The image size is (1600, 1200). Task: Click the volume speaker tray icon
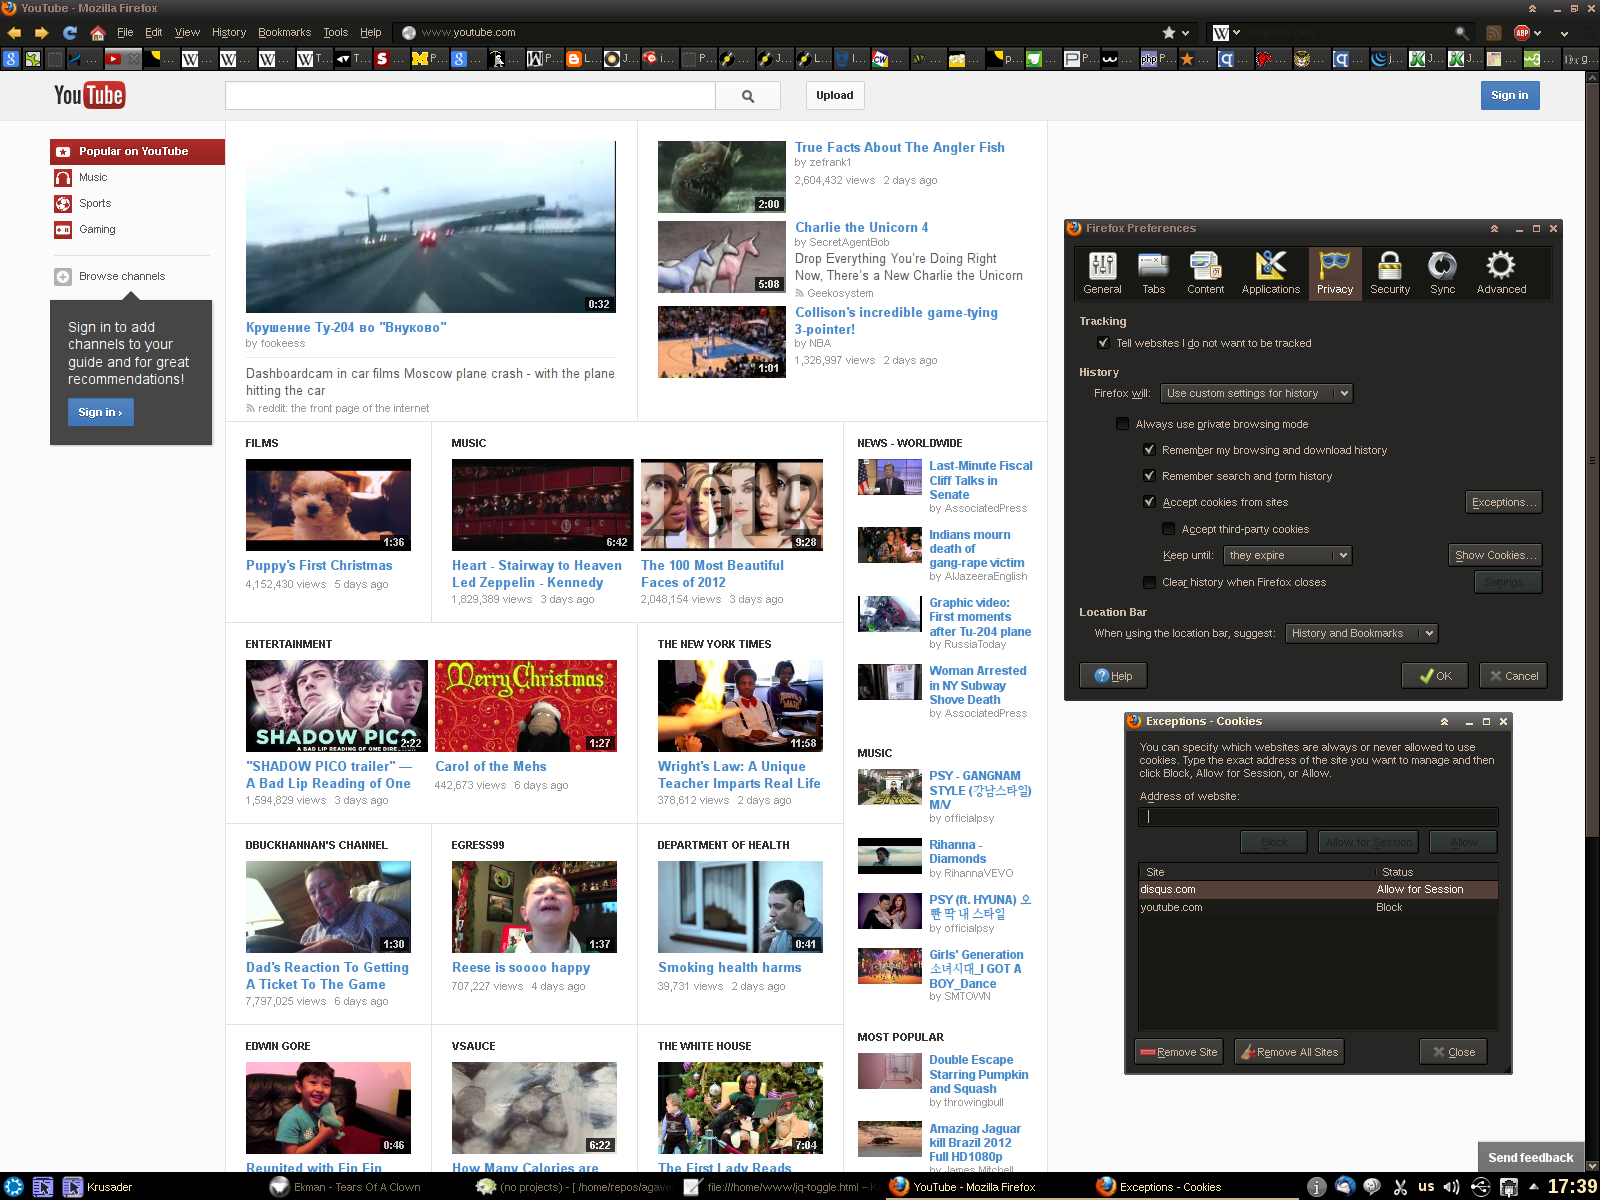click(1452, 1187)
